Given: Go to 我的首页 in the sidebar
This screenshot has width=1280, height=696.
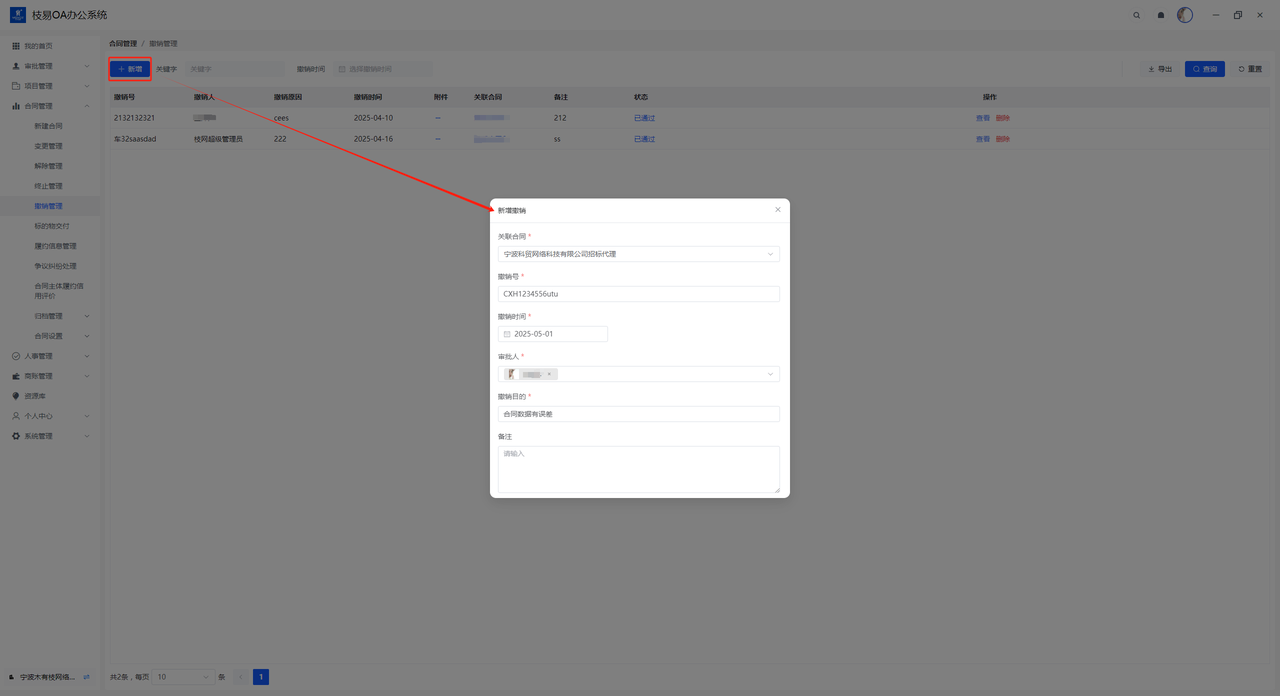Looking at the screenshot, I should point(38,46).
